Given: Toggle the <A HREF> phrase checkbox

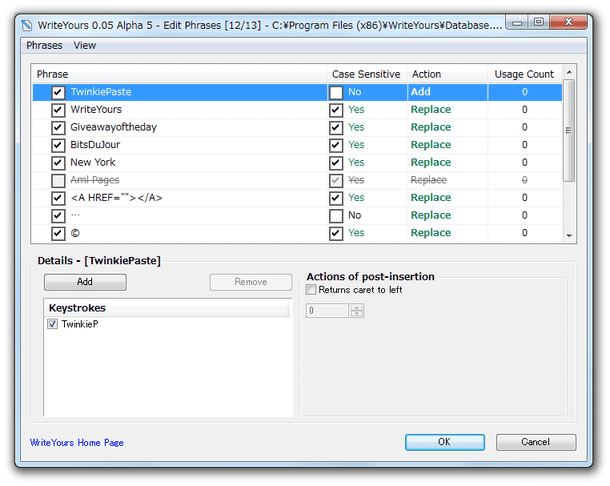Looking at the screenshot, I should [x=58, y=198].
